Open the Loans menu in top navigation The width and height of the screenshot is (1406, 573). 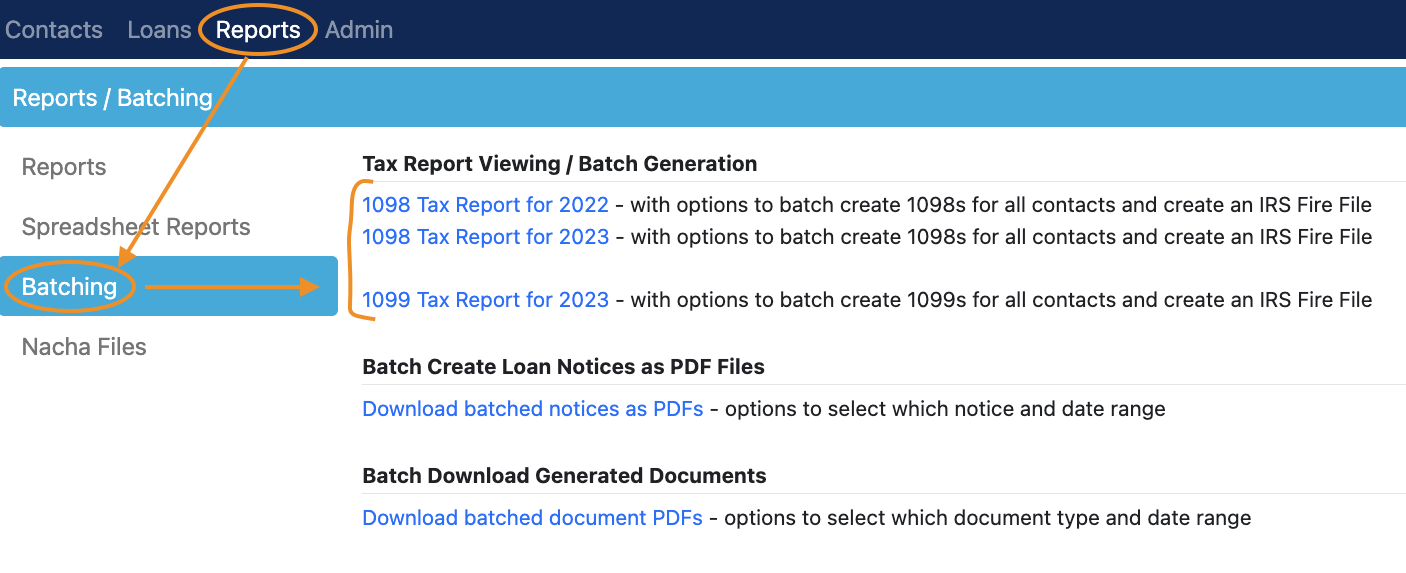(x=159, y=30)
